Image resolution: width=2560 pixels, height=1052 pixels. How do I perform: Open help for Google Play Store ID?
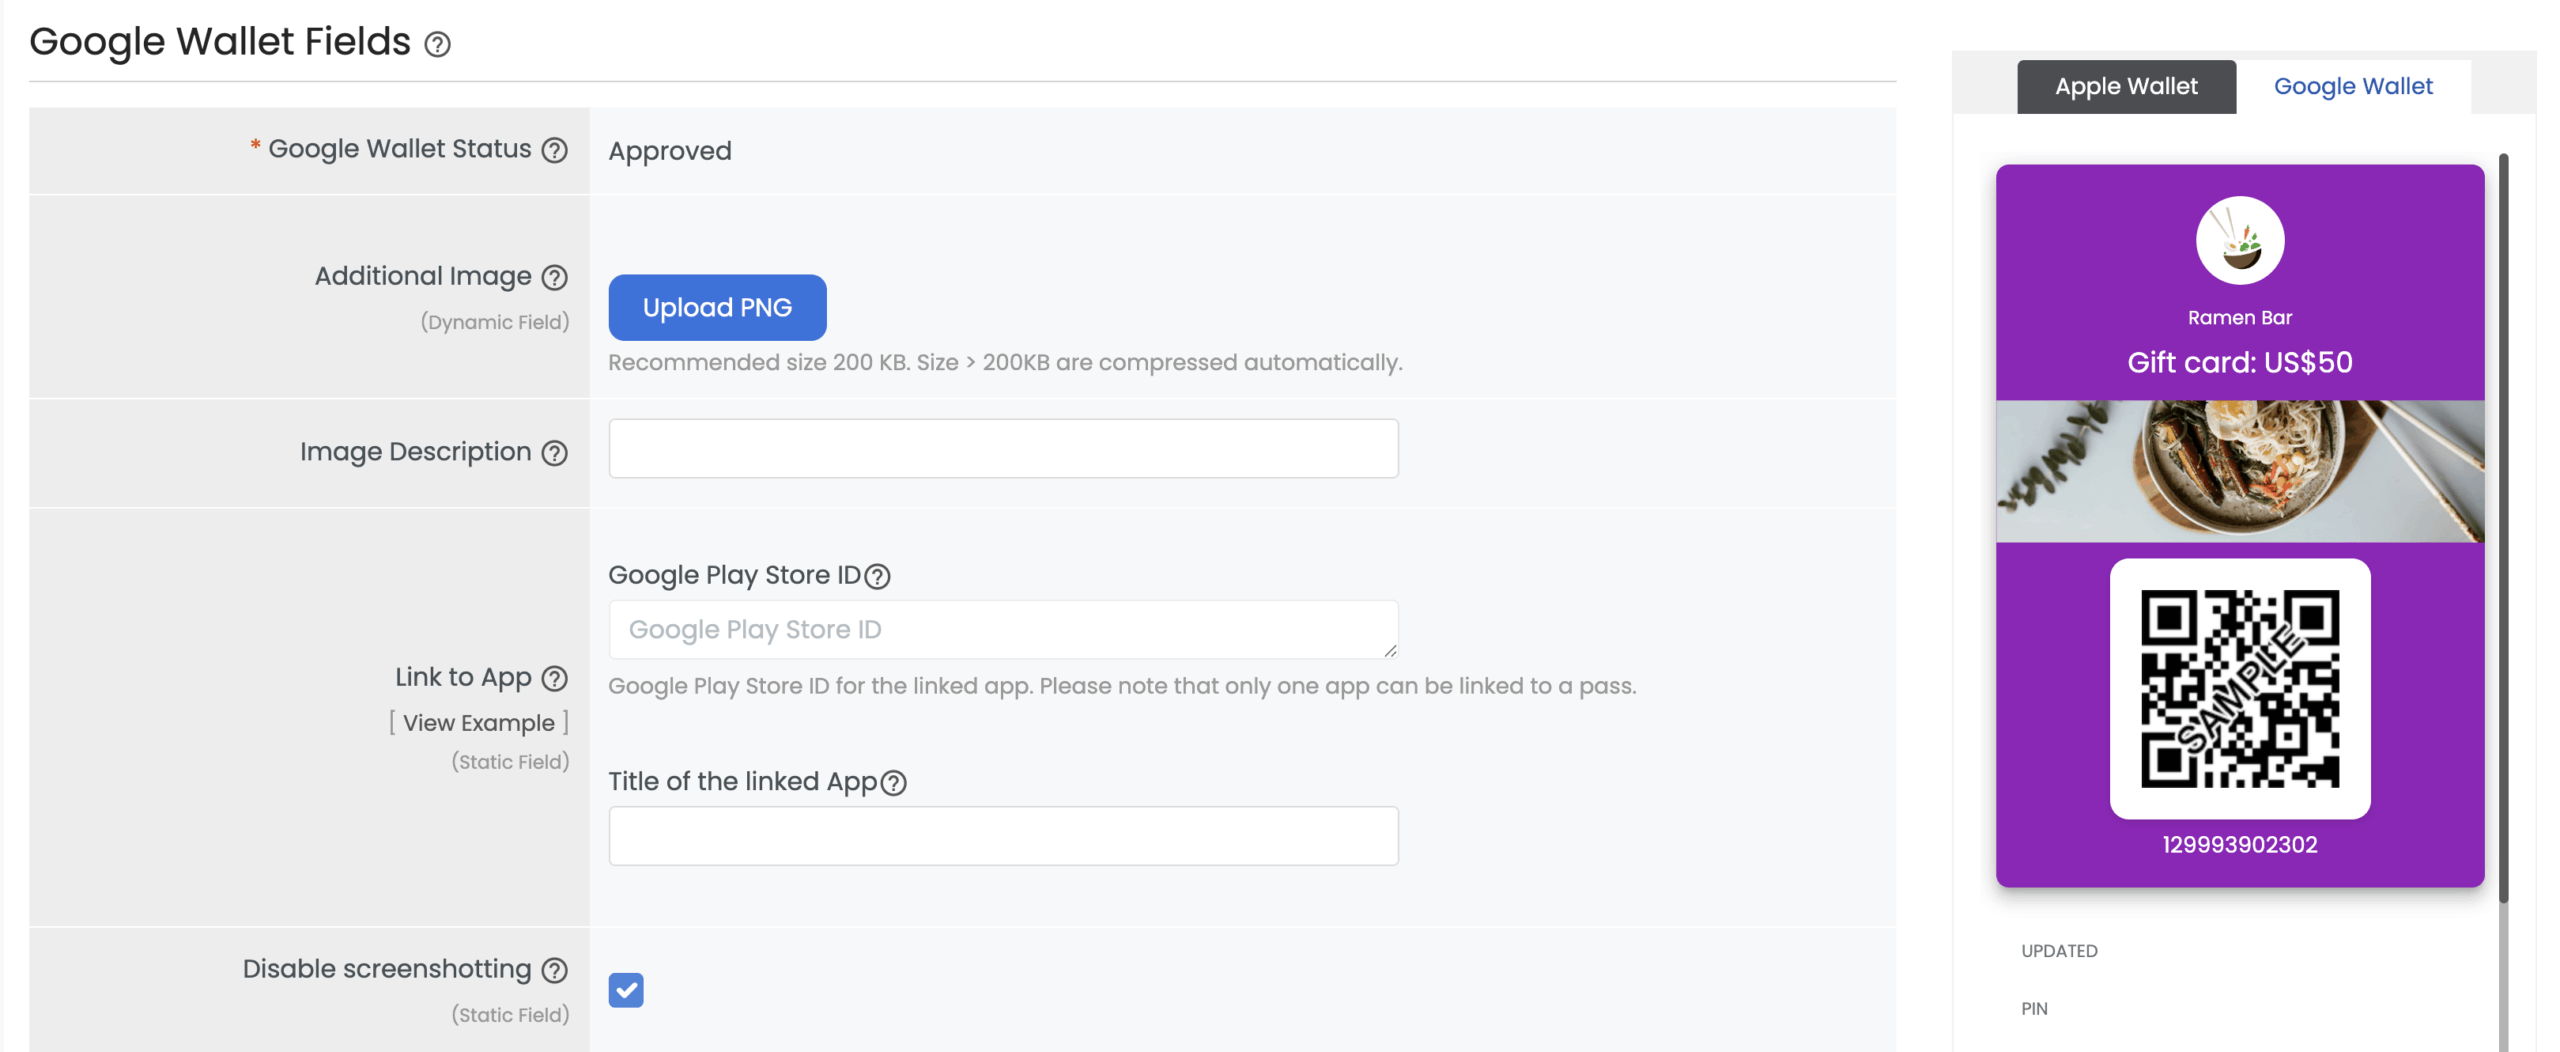tap(878, 576)
